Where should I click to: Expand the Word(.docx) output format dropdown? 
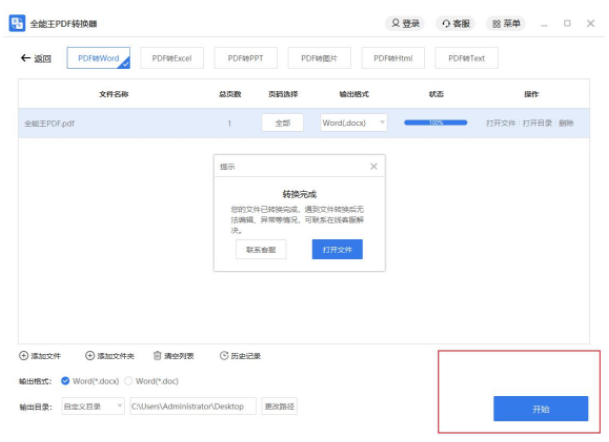(355, 123)
